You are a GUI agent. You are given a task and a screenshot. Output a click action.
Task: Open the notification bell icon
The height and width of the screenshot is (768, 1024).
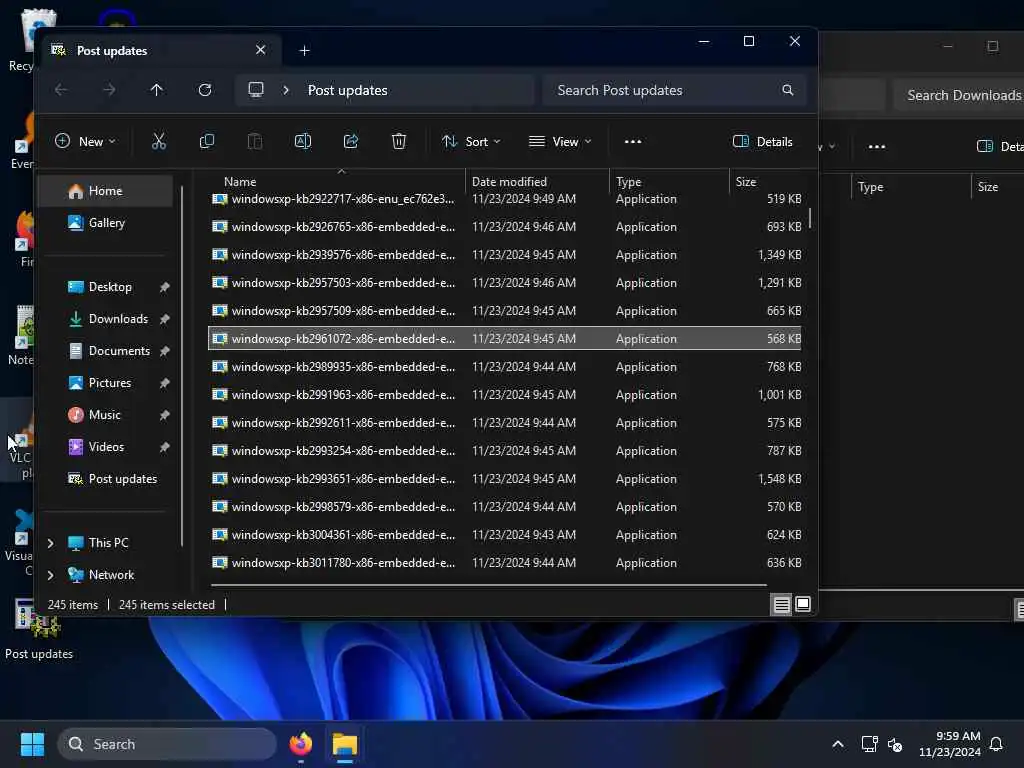[x=996, y=744]
